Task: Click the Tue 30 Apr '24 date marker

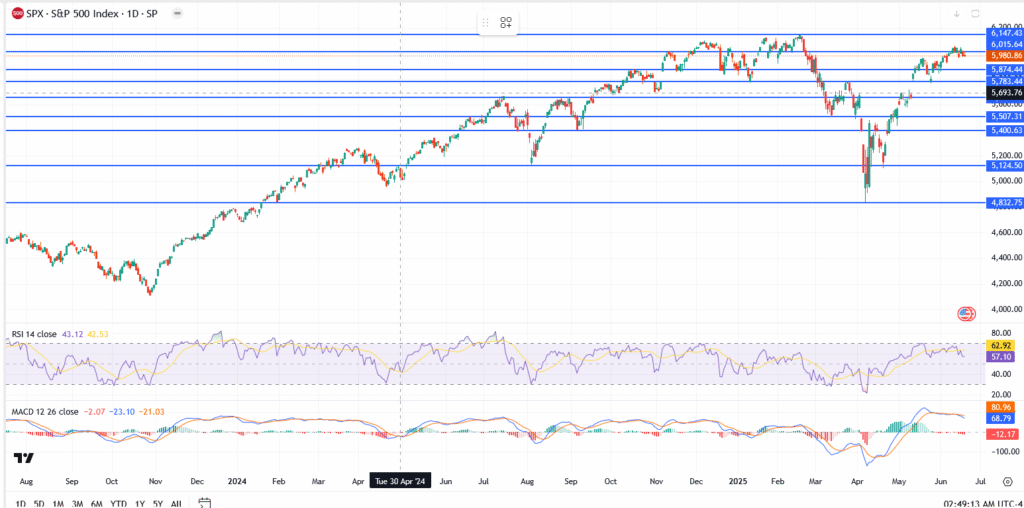Action: tap(401, 479)
